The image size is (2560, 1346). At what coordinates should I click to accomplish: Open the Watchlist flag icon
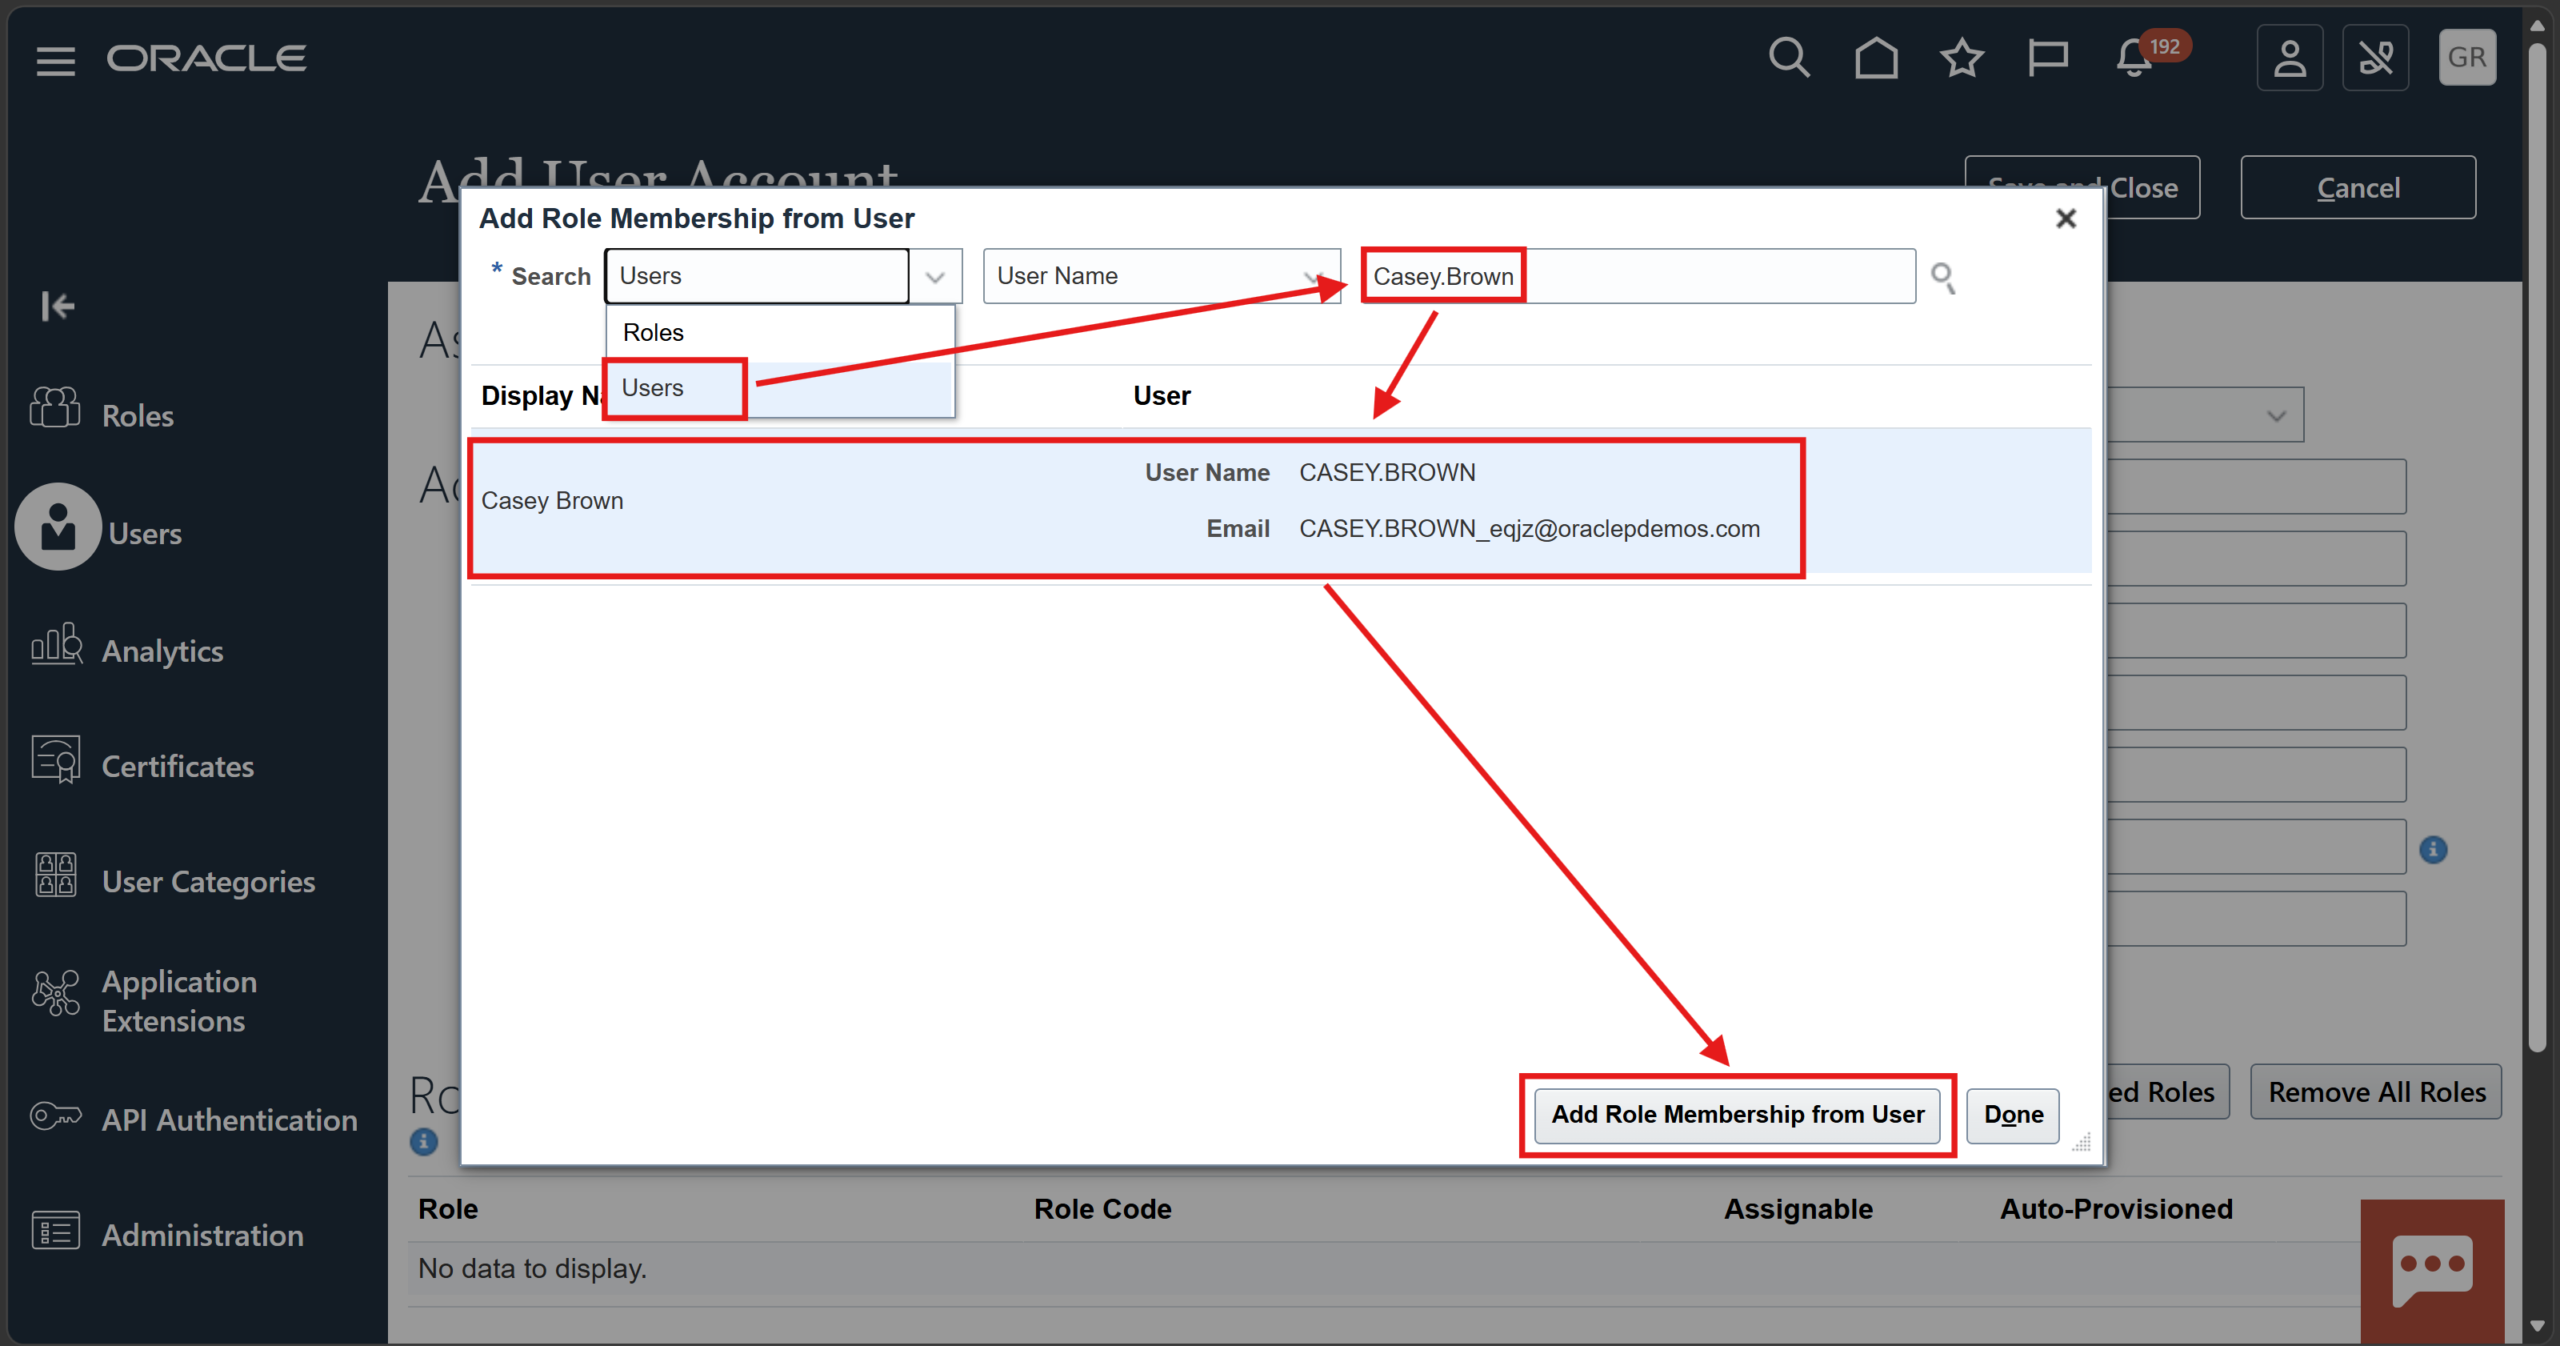pyautogui.click(x=2047, y=58)
